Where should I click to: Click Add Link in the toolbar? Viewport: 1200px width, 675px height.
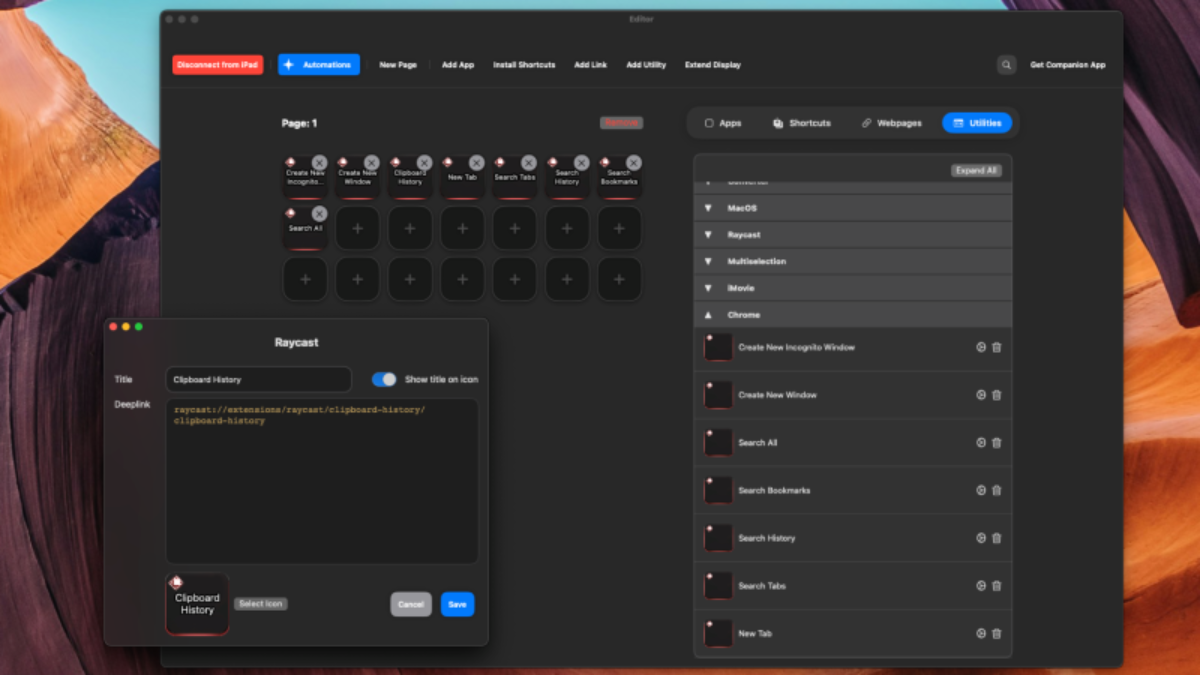pos(591,65)
